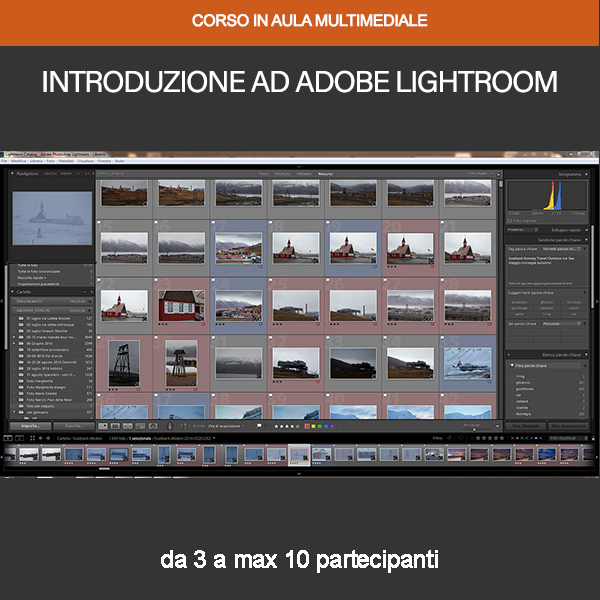Collapse the Cartelle panel
600x600 pixels.
click(x=12, y=292)
